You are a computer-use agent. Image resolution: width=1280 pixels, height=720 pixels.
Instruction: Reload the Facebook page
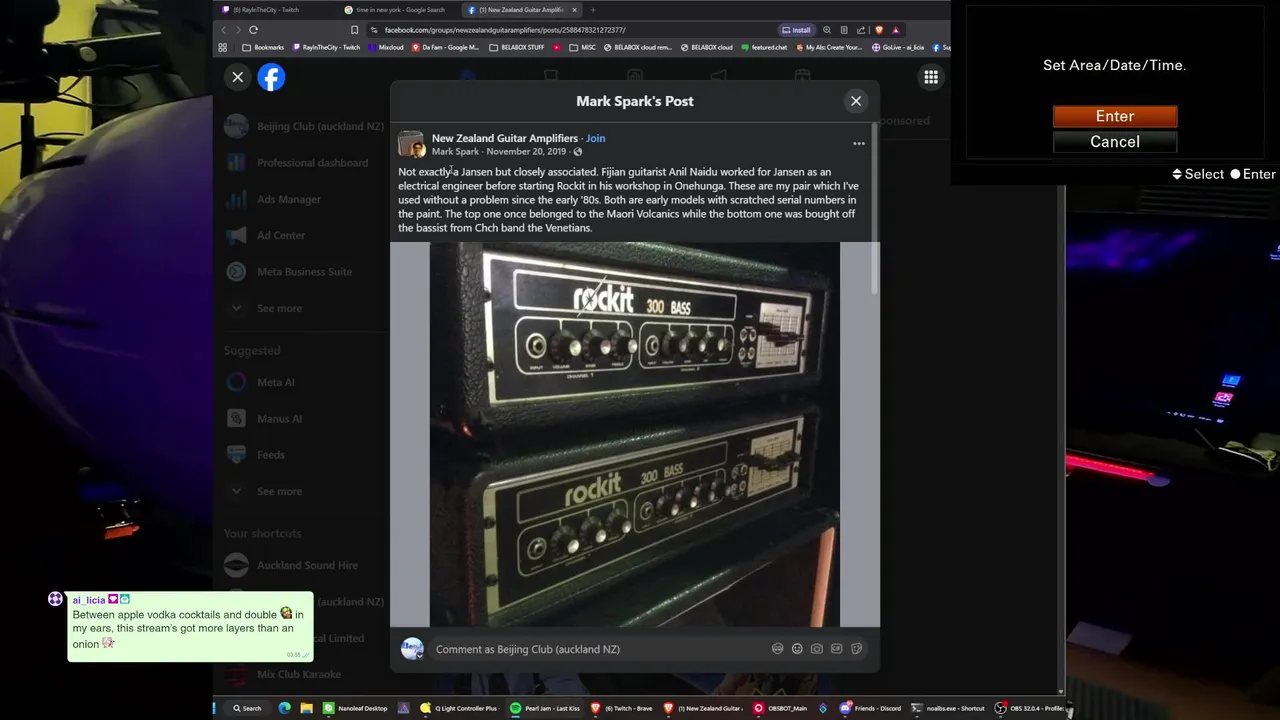point(254,30)
